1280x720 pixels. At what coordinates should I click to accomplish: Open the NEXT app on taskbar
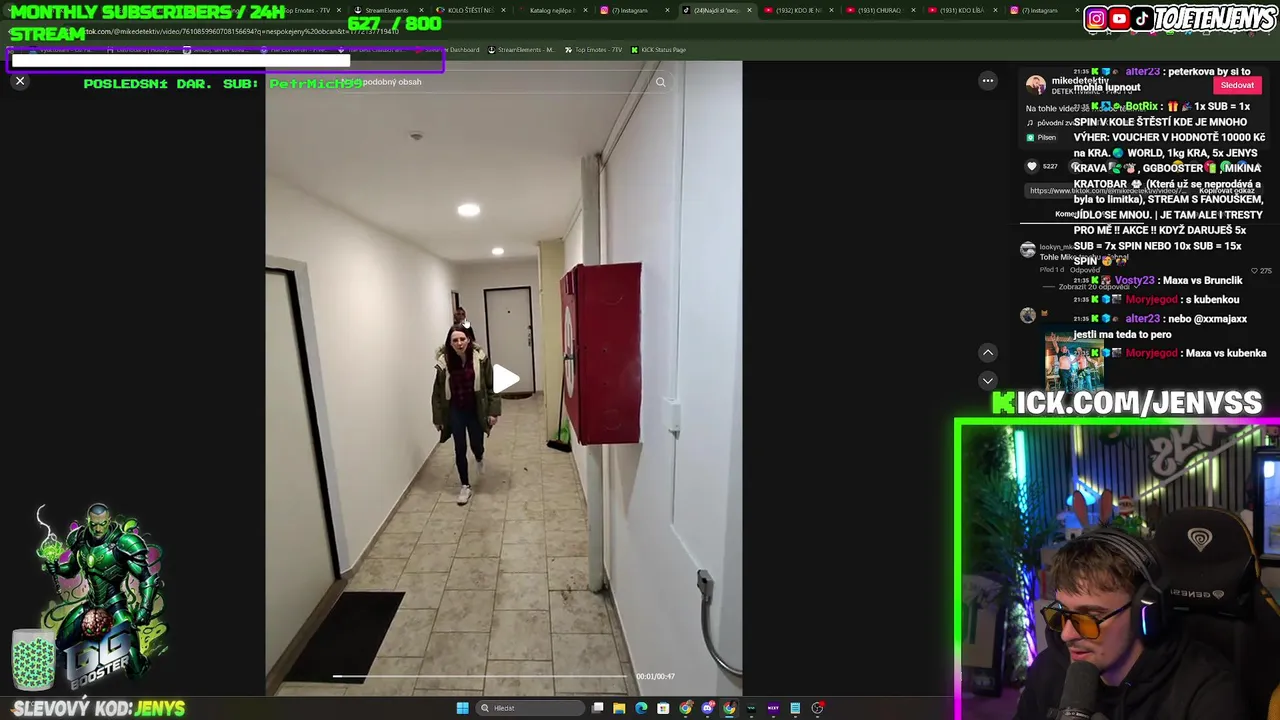[x=773, y=708]
